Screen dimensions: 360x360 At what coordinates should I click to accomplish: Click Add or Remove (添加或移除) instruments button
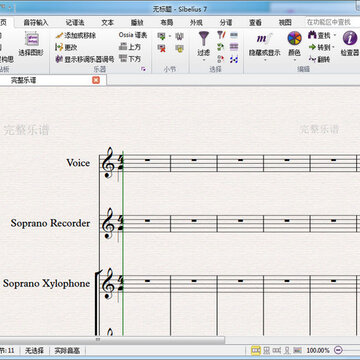(76, 35)
